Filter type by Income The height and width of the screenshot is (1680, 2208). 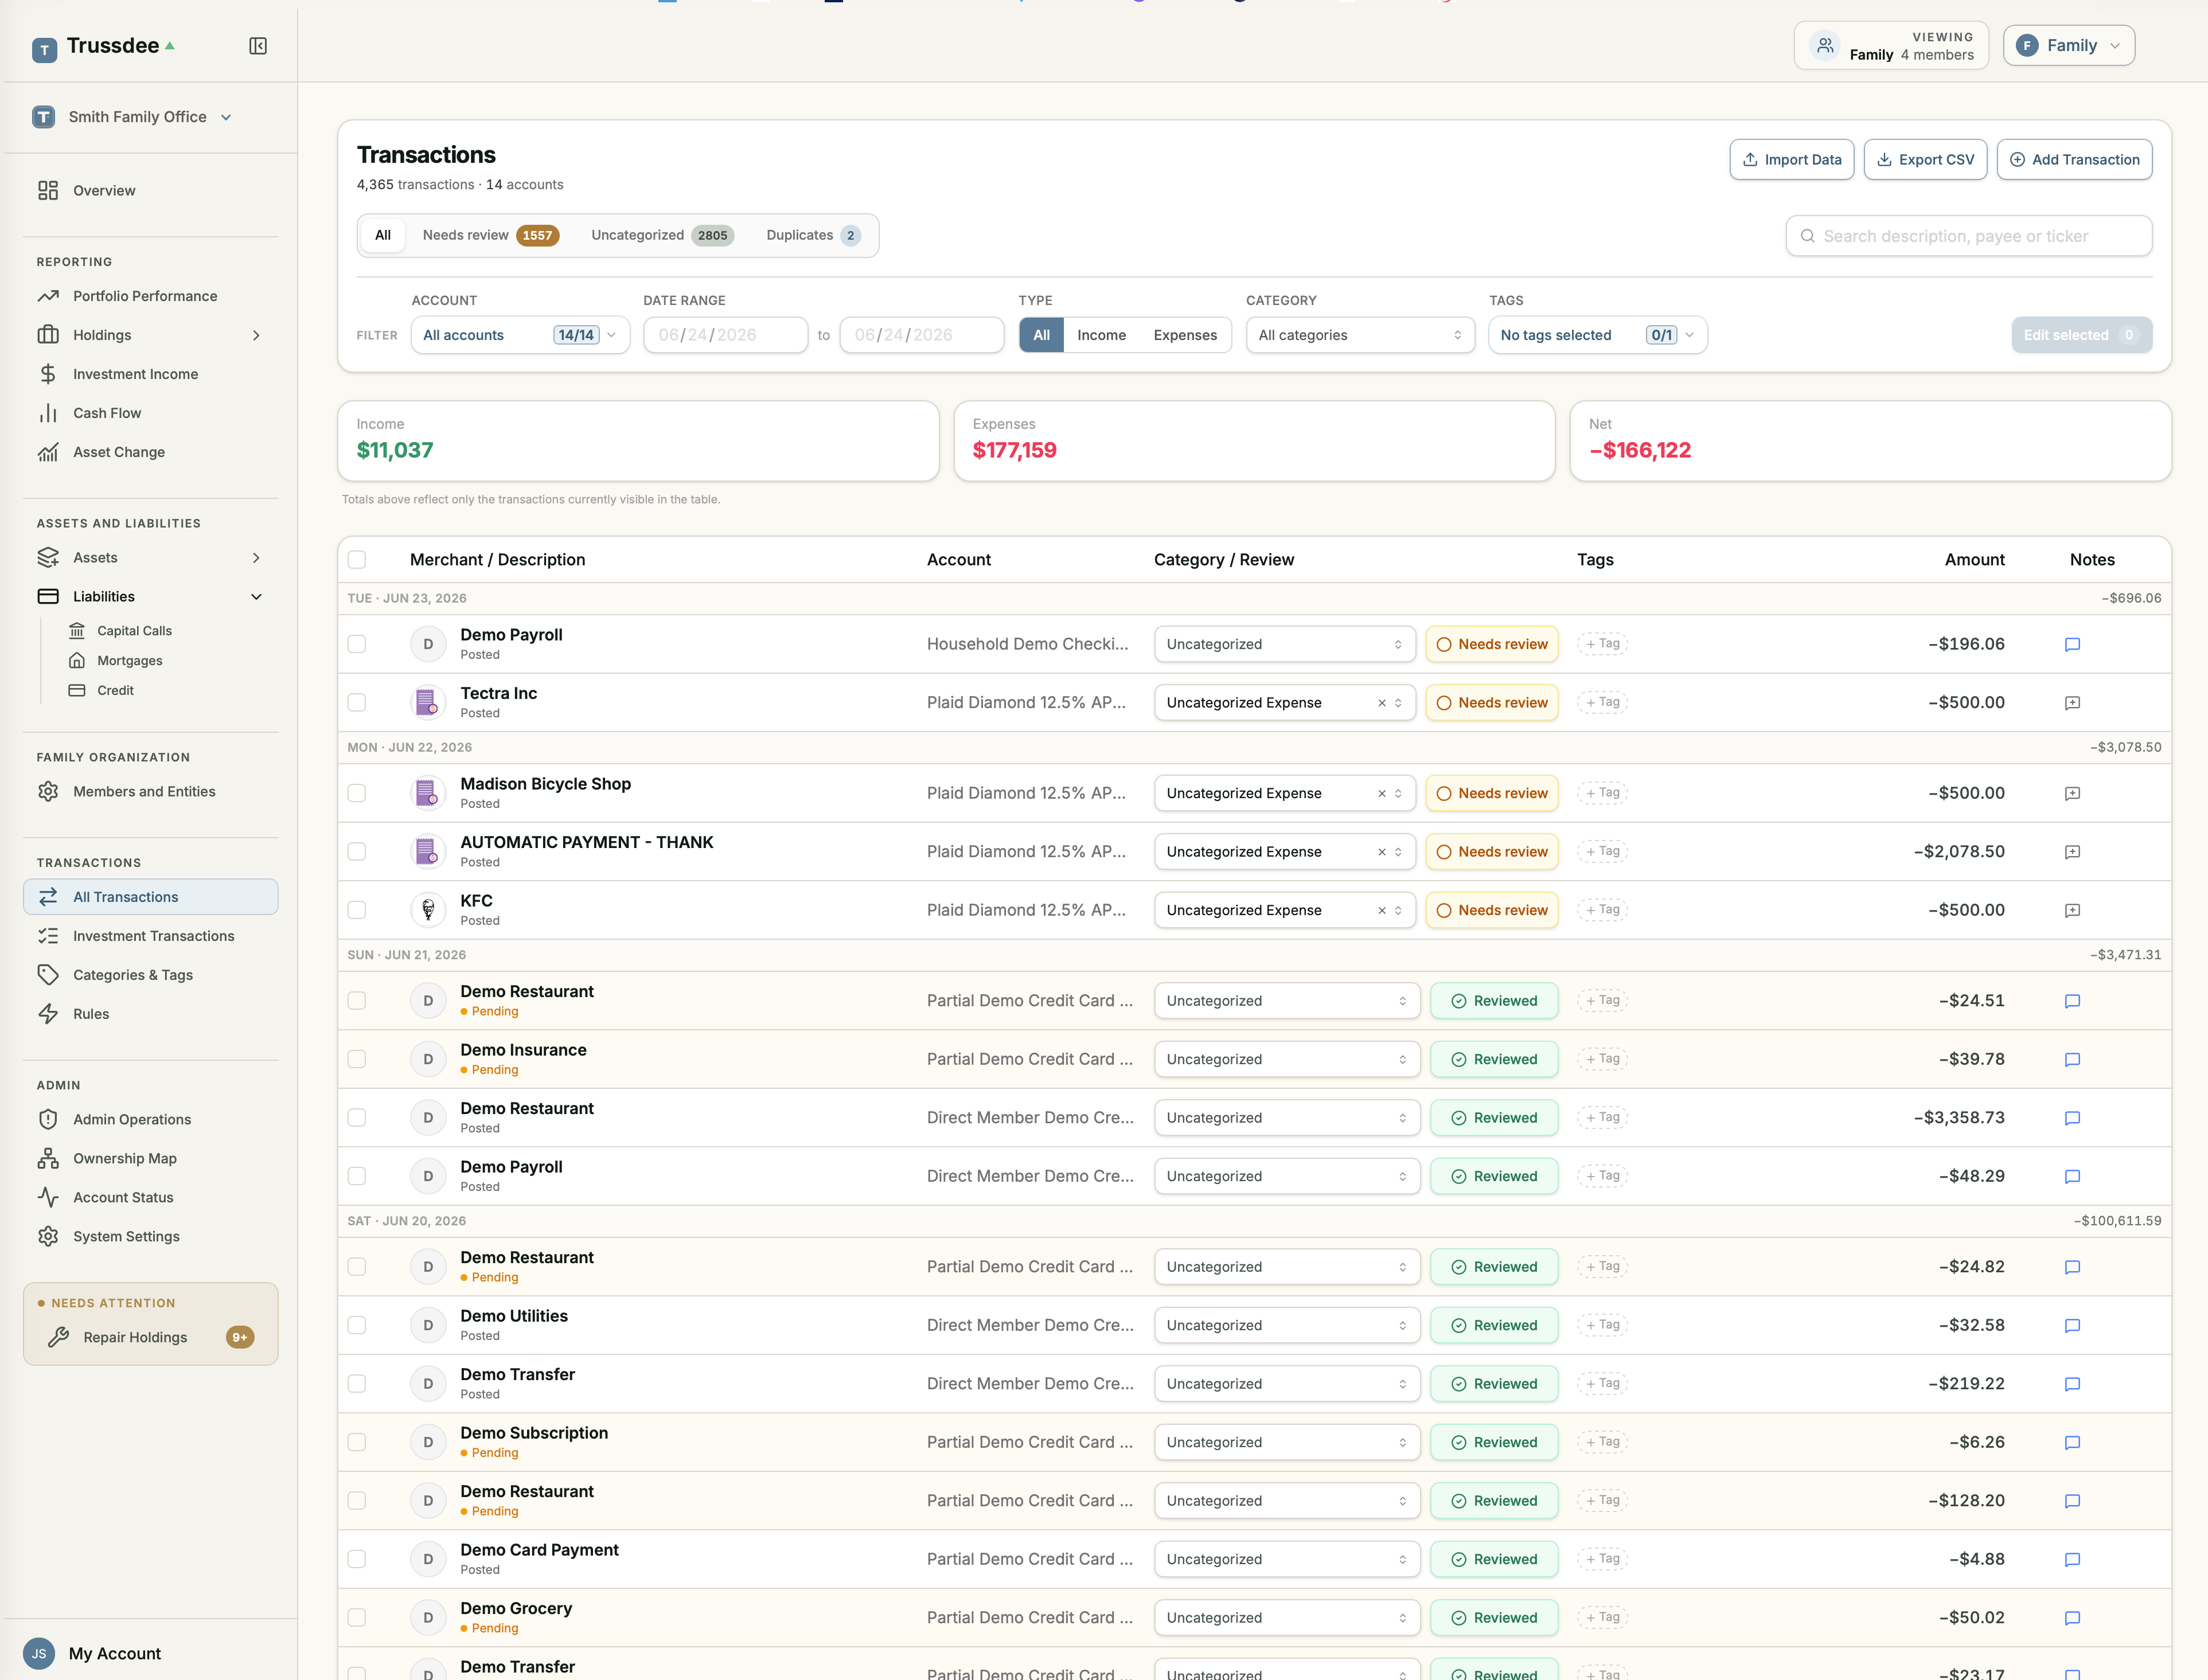(x=1101, y=335)
